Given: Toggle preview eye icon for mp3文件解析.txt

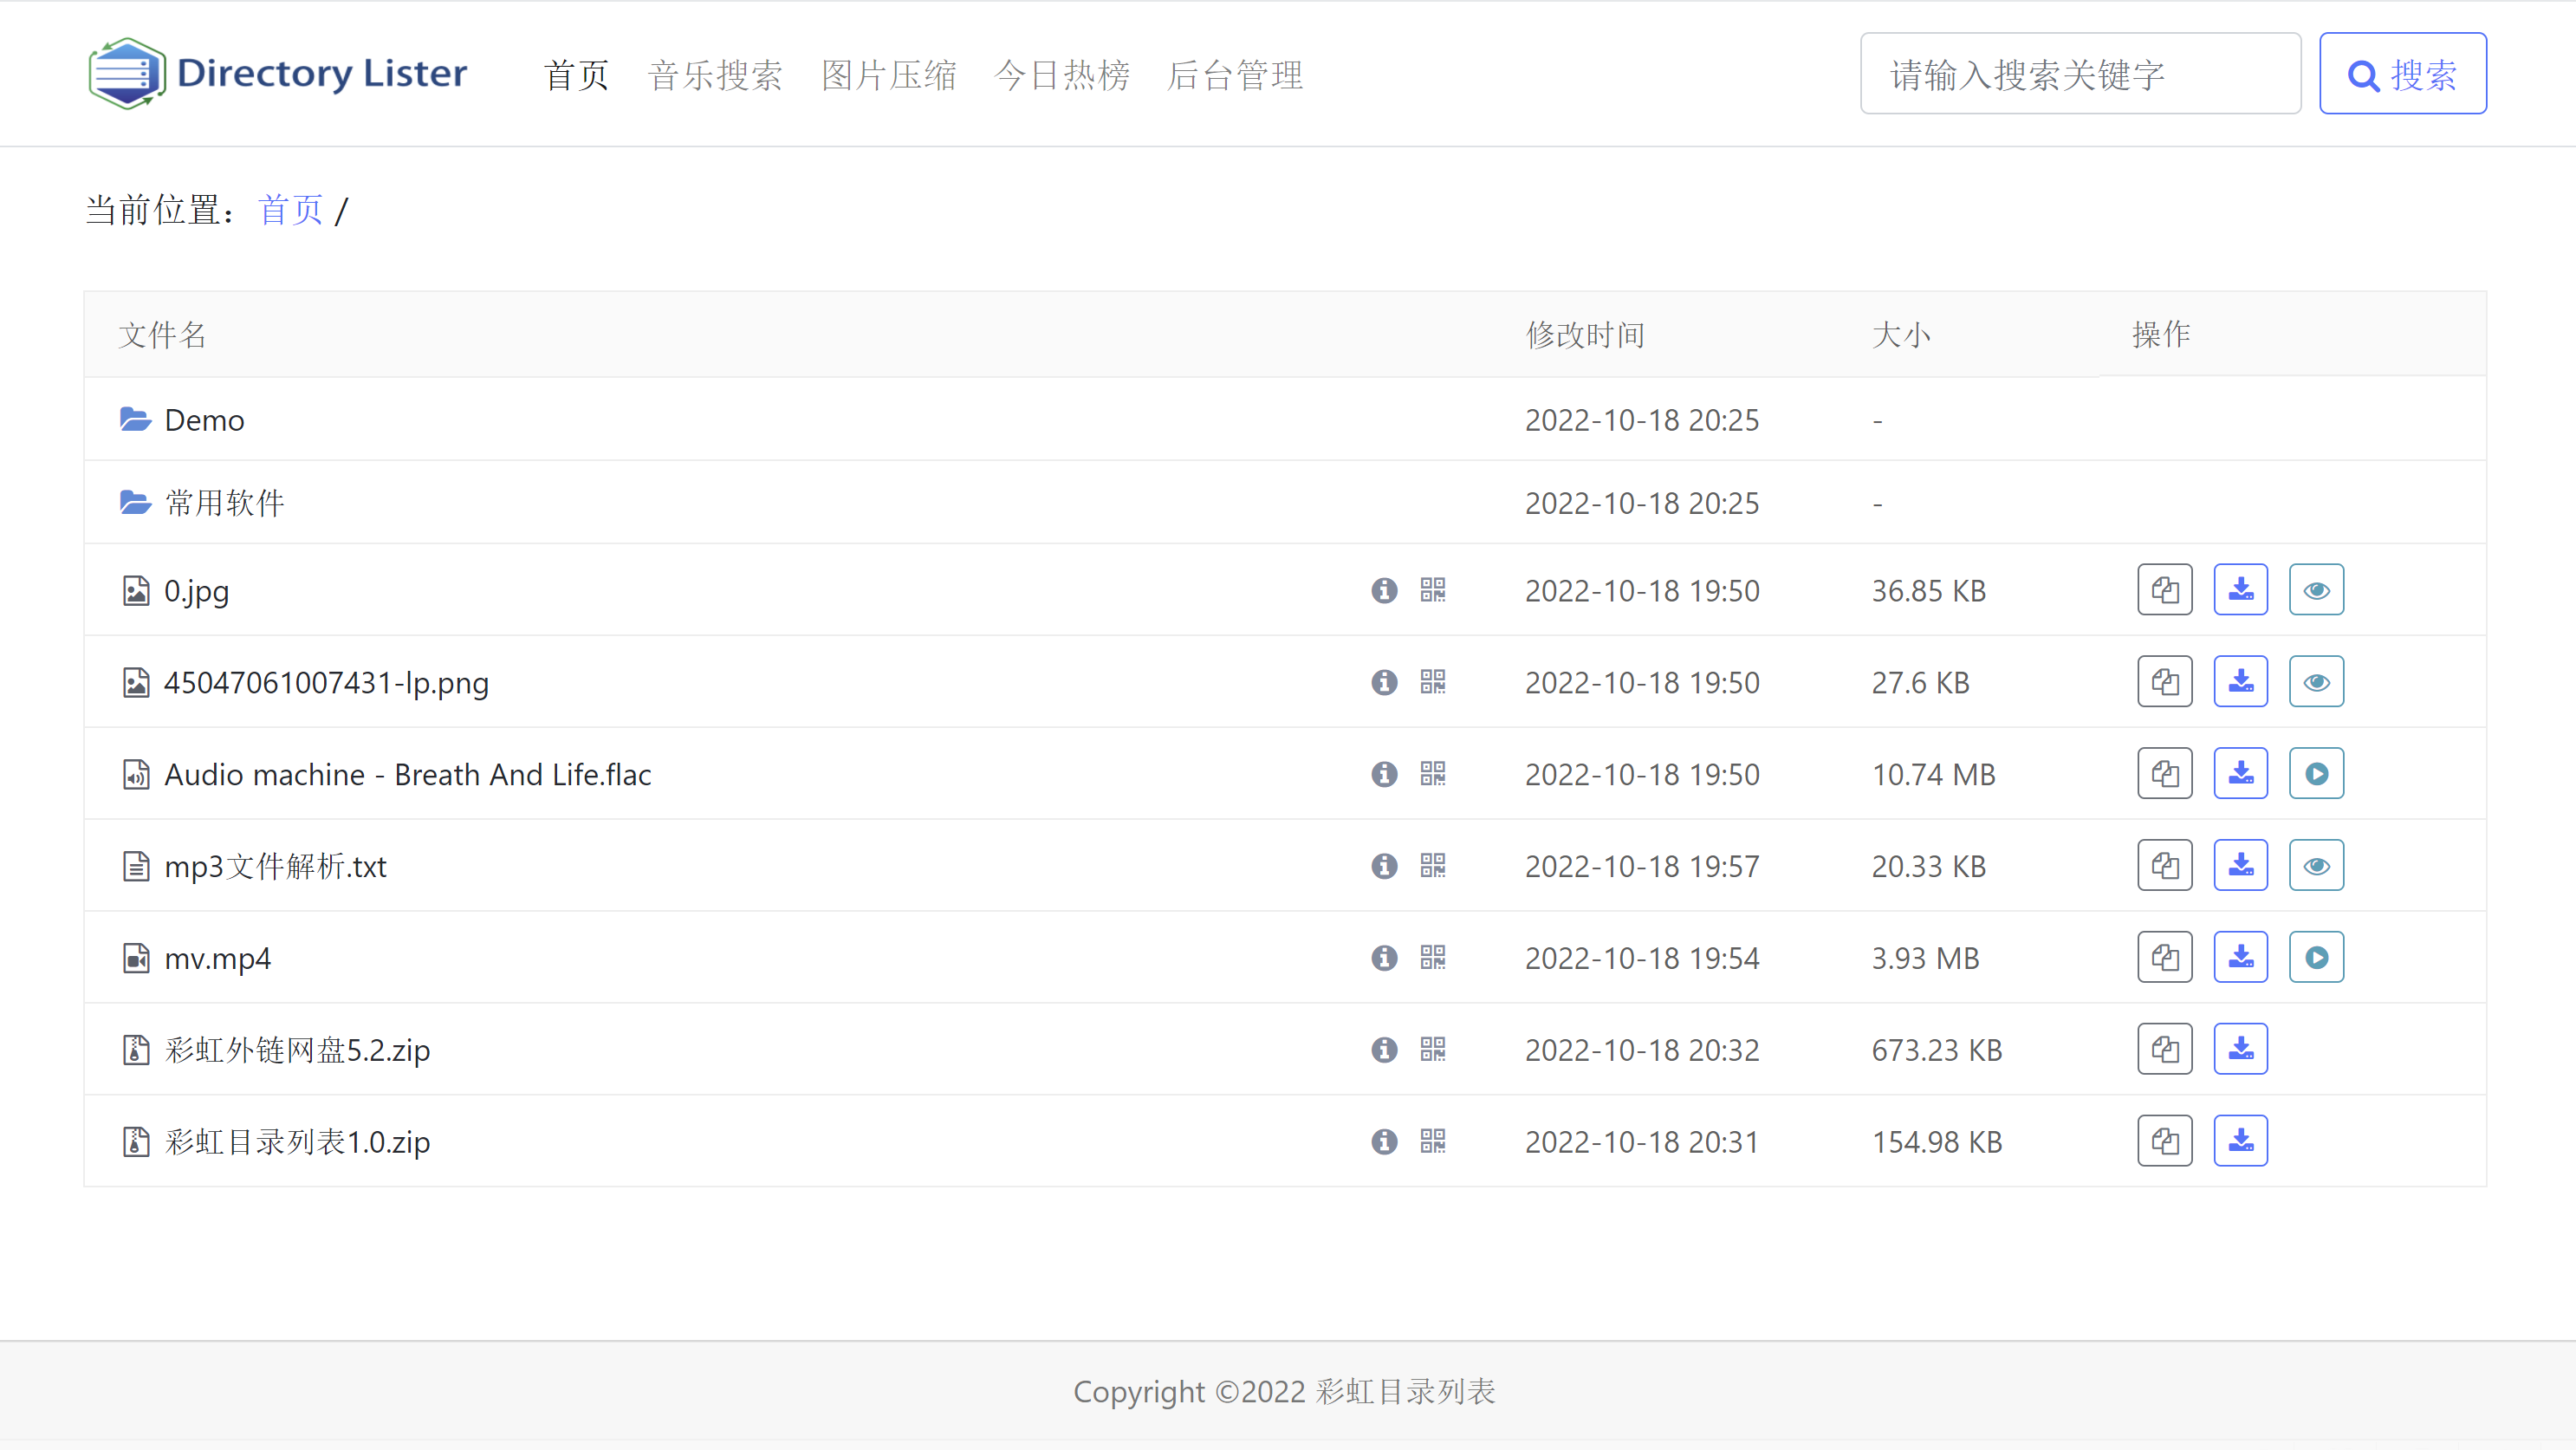Looking at the screenshot, I should coord(2316,866).
